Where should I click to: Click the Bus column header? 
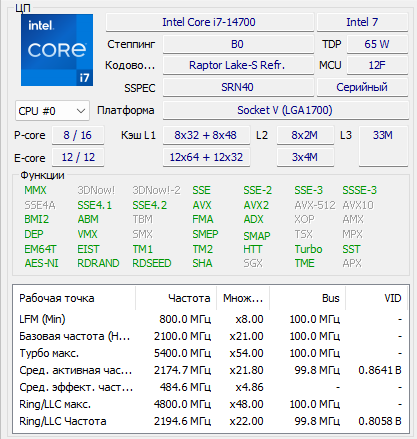(308, 298)
